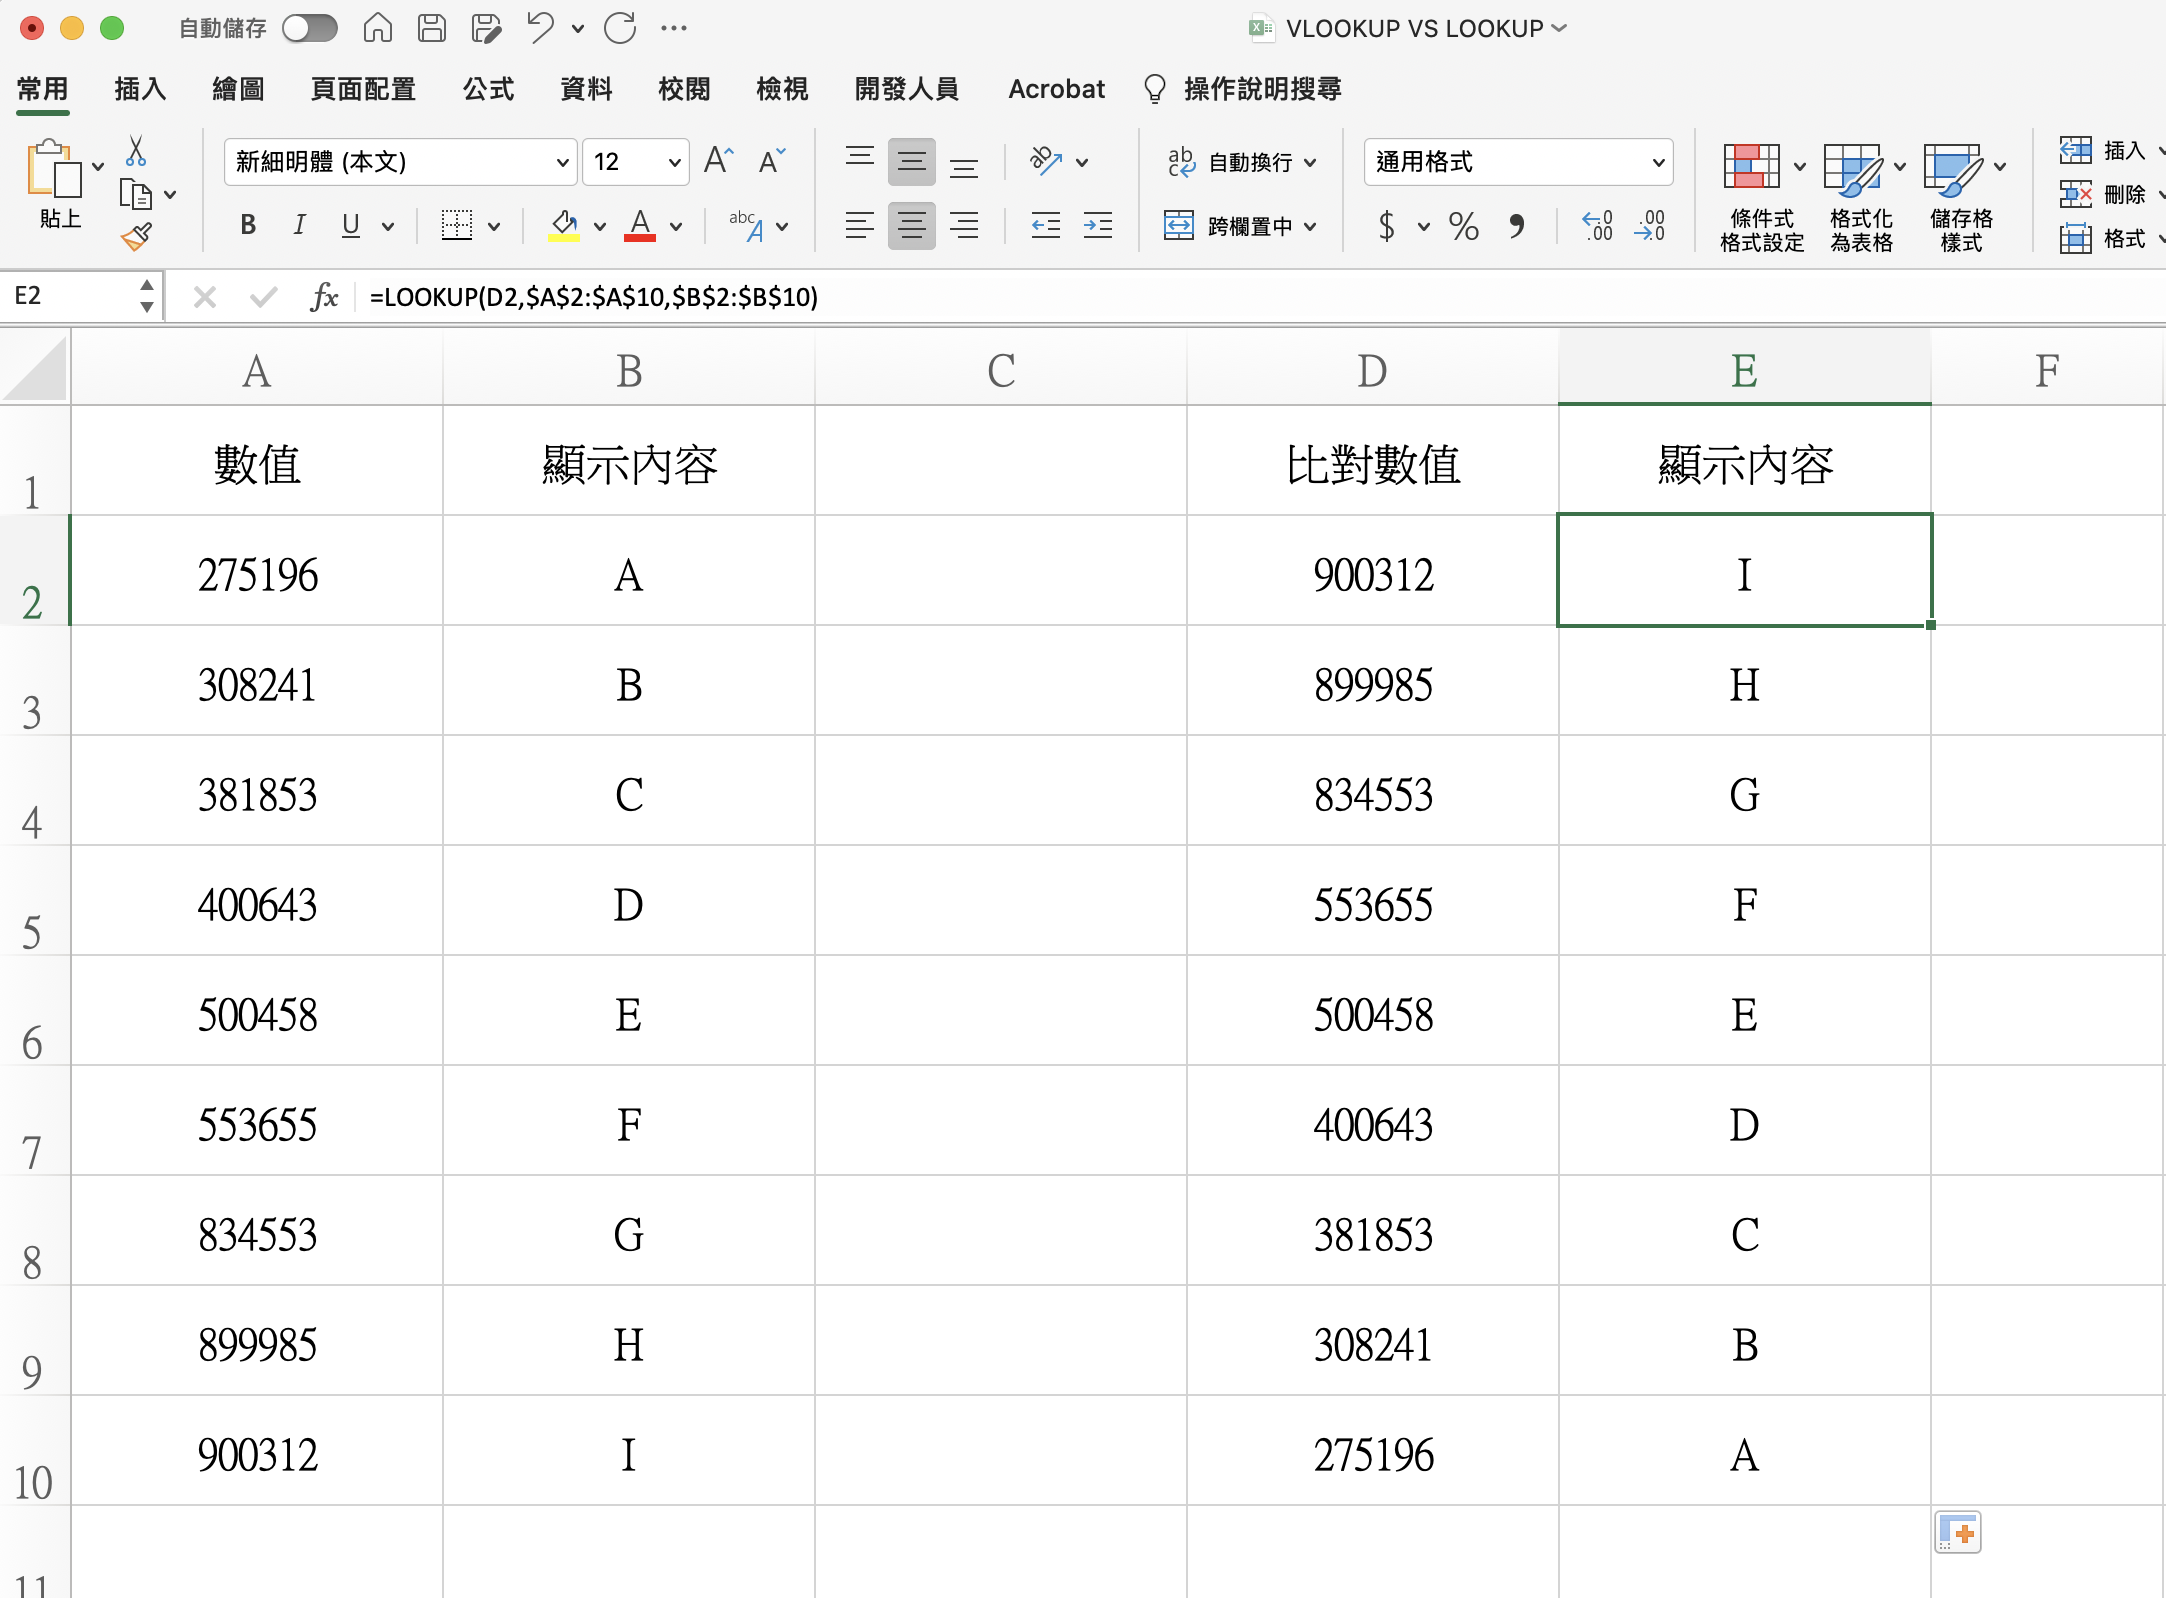Open the font name dropdown

pyautogui.click(x=562, y=162)
